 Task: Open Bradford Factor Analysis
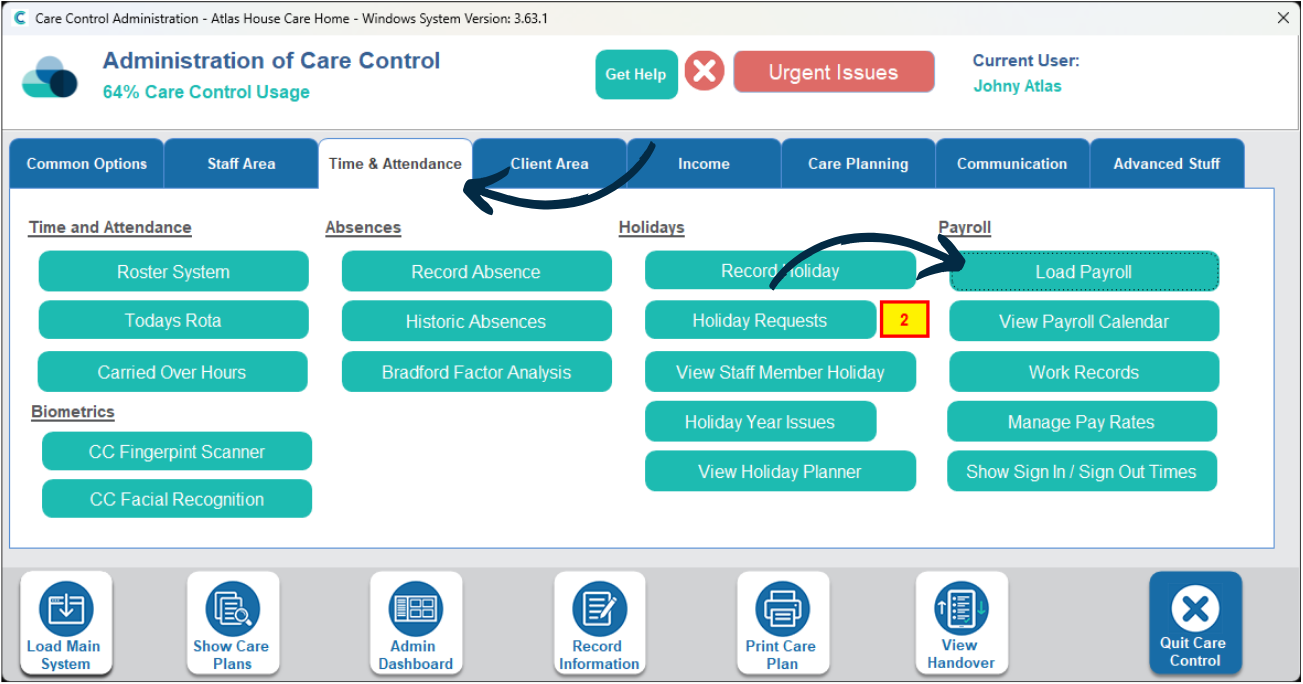476,372
